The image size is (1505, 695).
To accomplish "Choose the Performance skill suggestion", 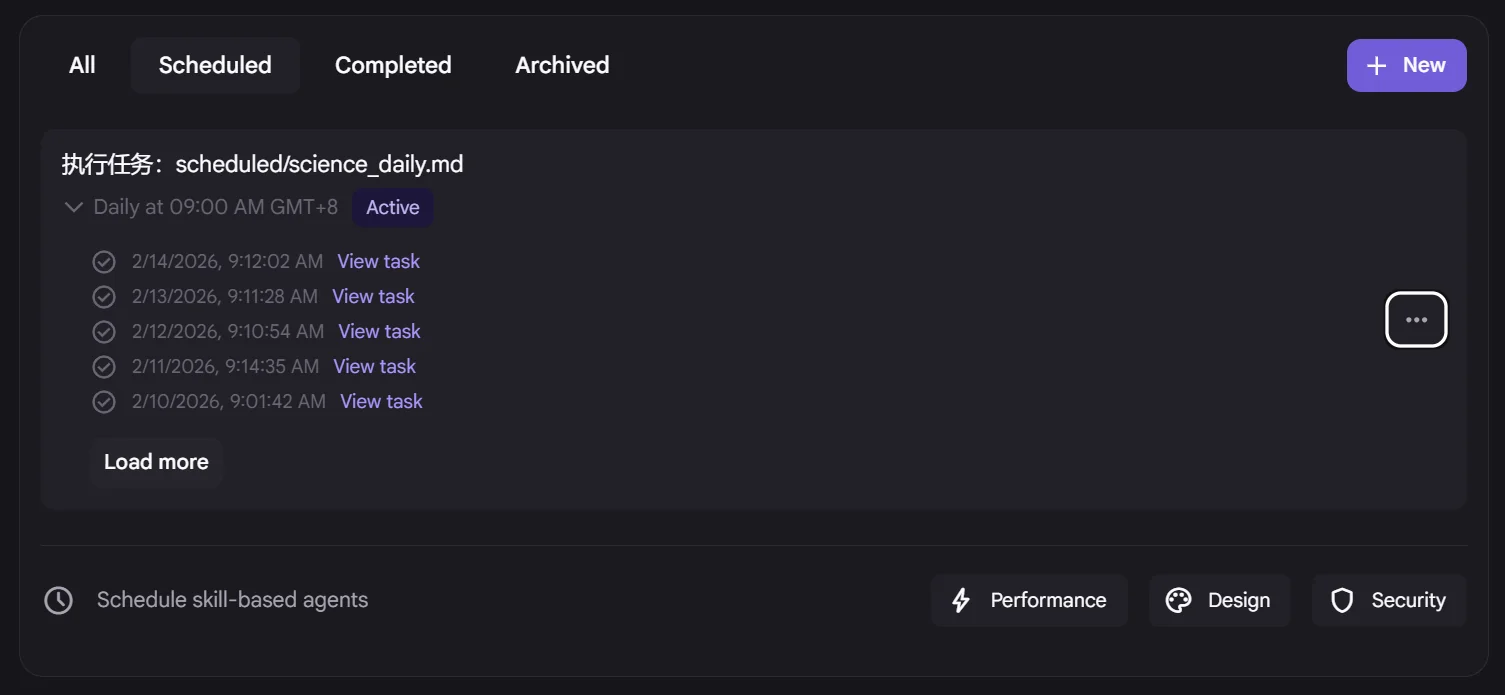I will pos(1029,600).
